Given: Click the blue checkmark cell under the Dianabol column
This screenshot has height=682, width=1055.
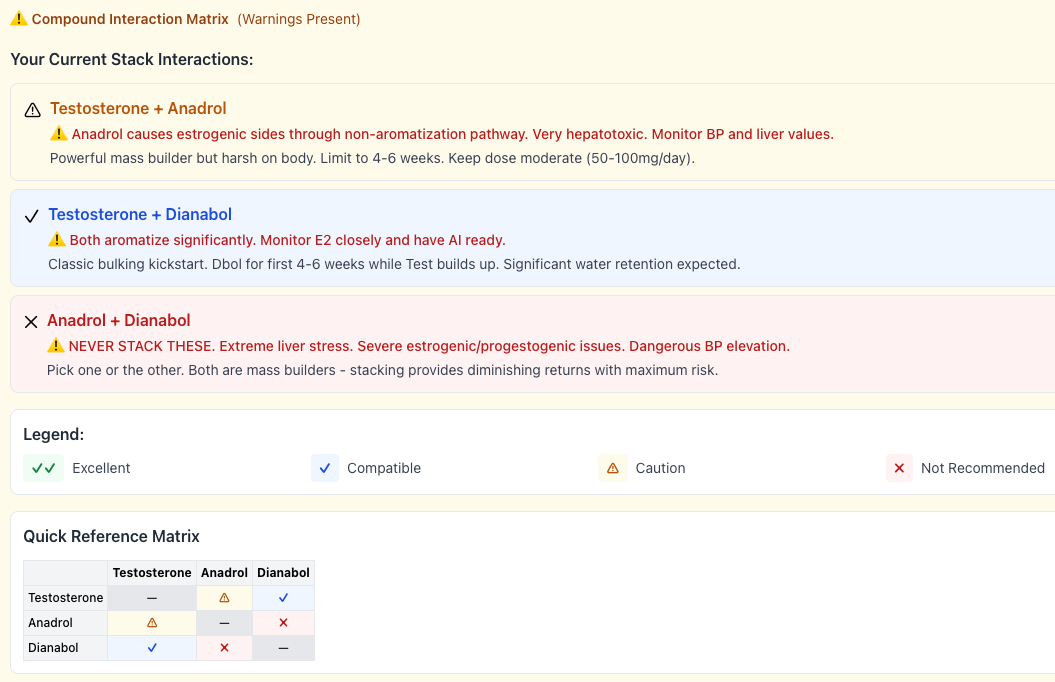Looking at the screenshot, I should coord(283,597).
